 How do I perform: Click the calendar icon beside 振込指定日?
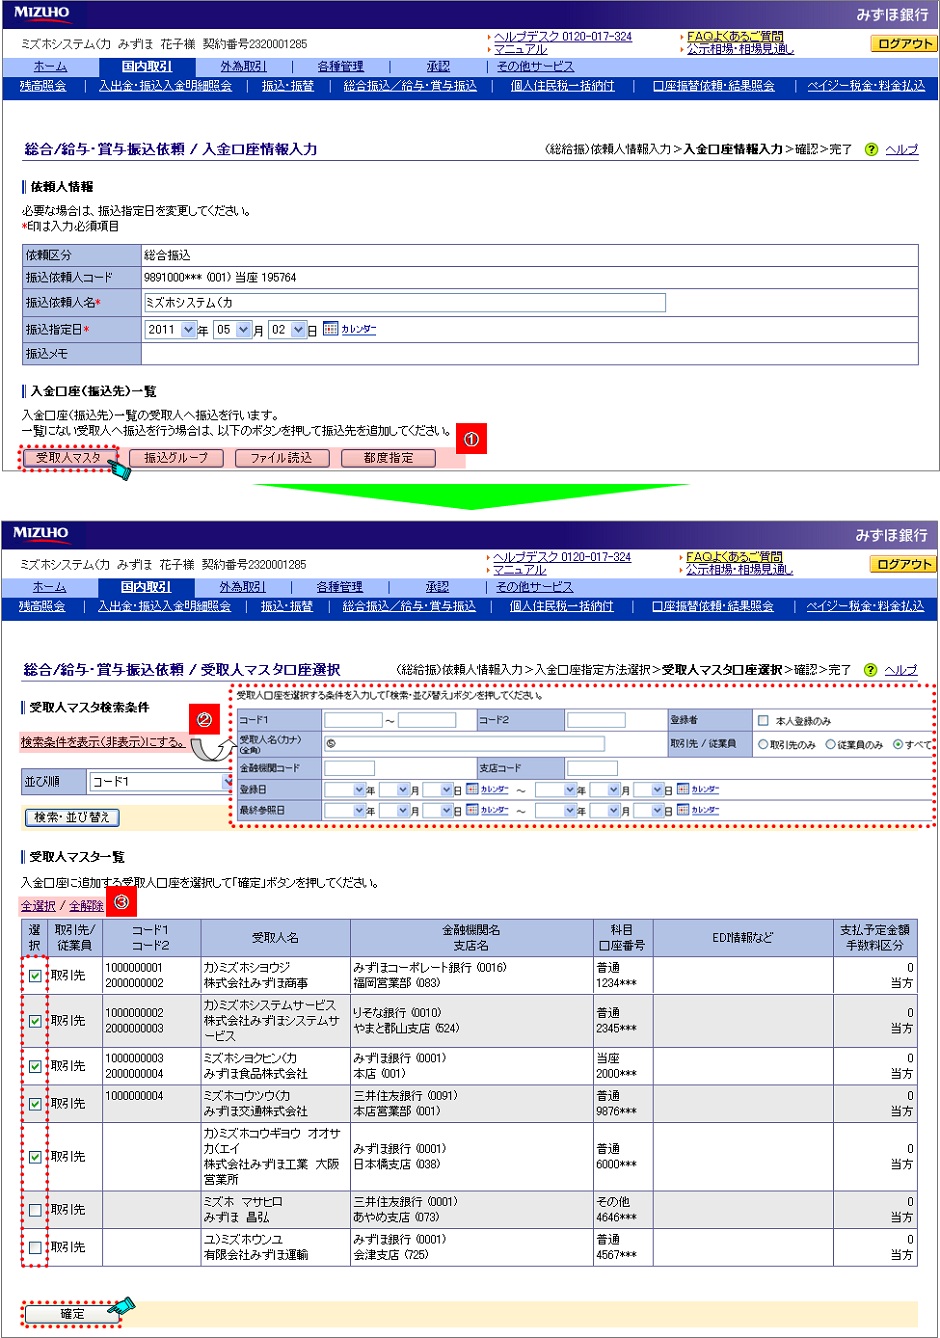(x=330, y=329)
